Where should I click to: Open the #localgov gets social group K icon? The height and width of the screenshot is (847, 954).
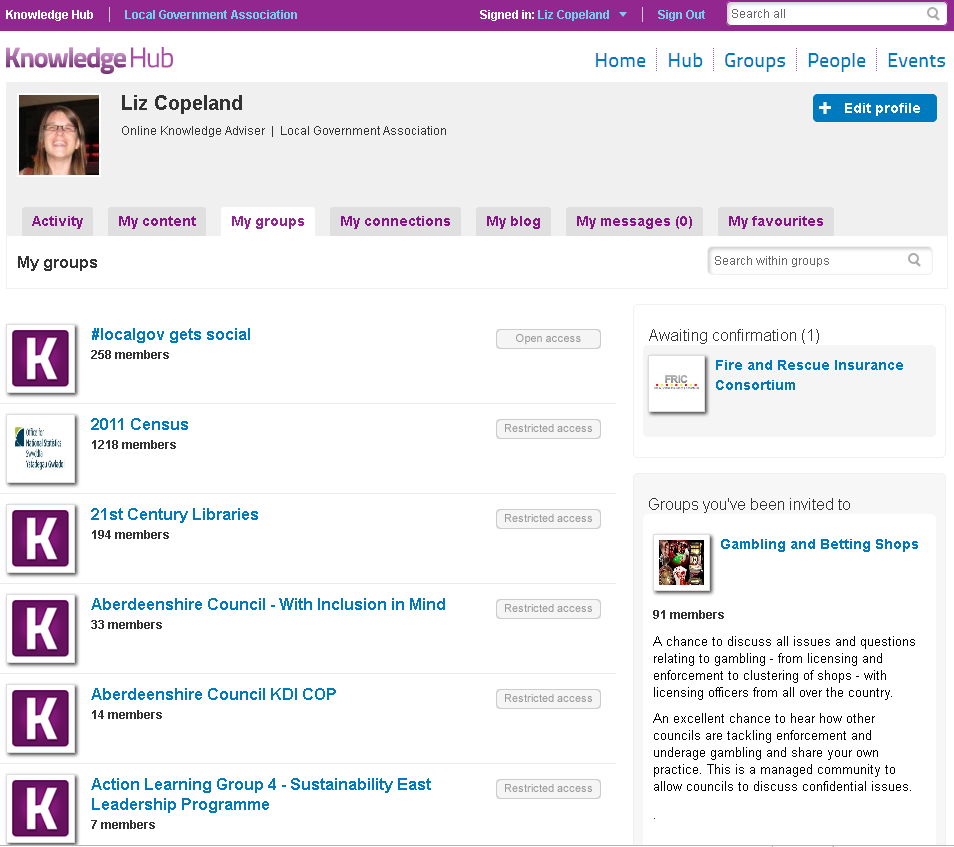coord(41,358)
